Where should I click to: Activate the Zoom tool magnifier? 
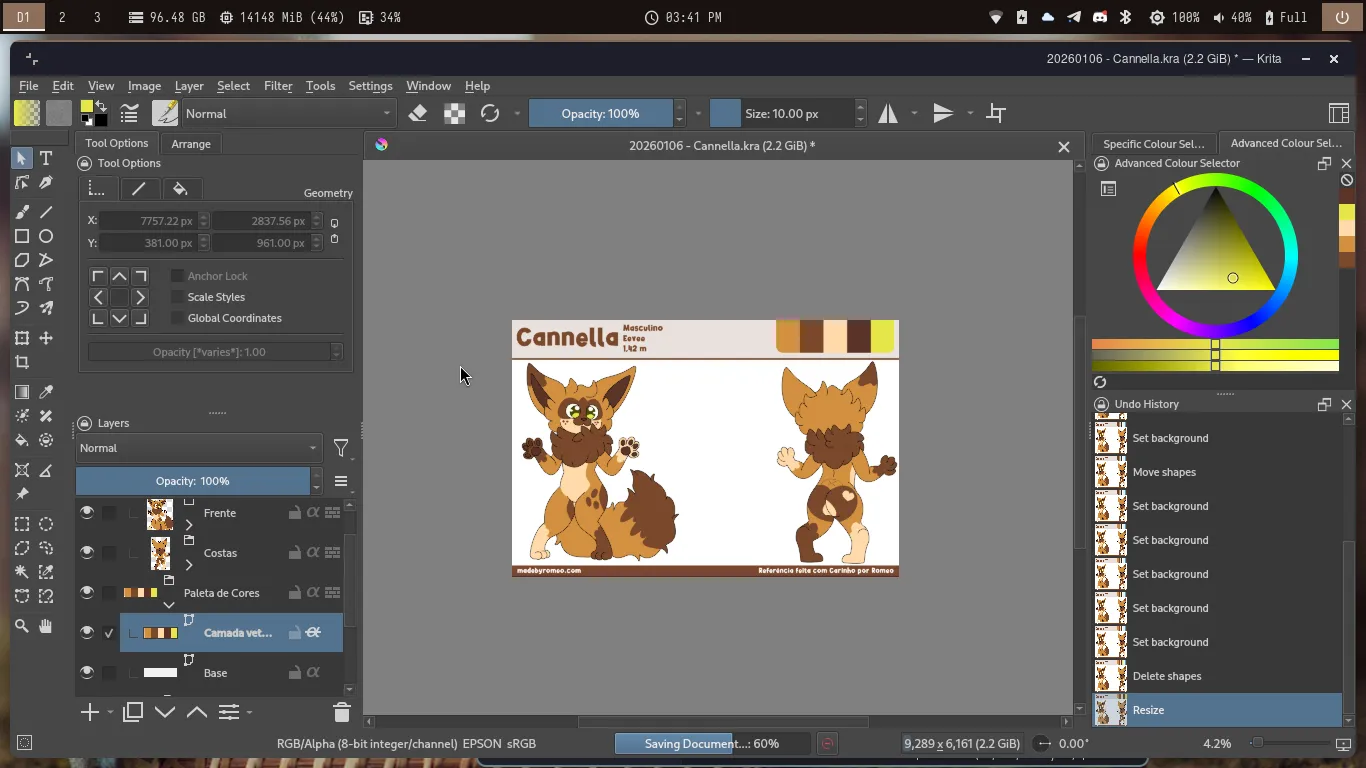[x=22, y=626]
